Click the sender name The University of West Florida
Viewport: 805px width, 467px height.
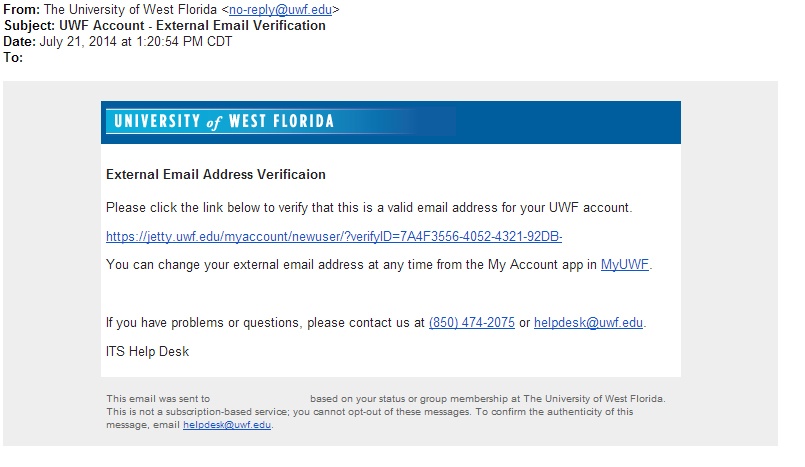click(130, 10)
